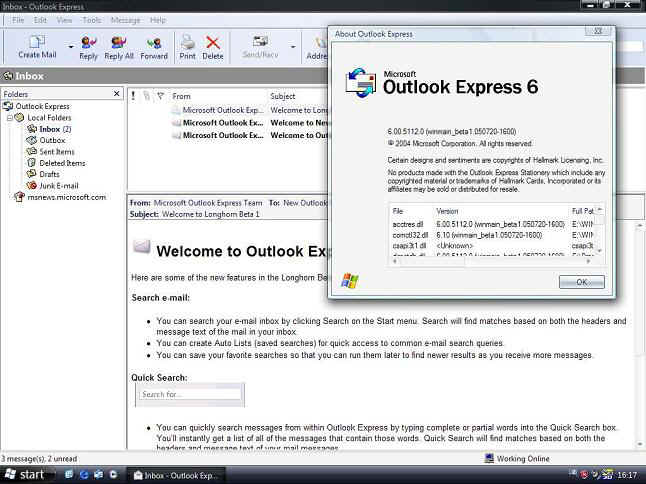Open the Message menu
The width and height of the screenshot is (646, 484).
tap(125, 20)
